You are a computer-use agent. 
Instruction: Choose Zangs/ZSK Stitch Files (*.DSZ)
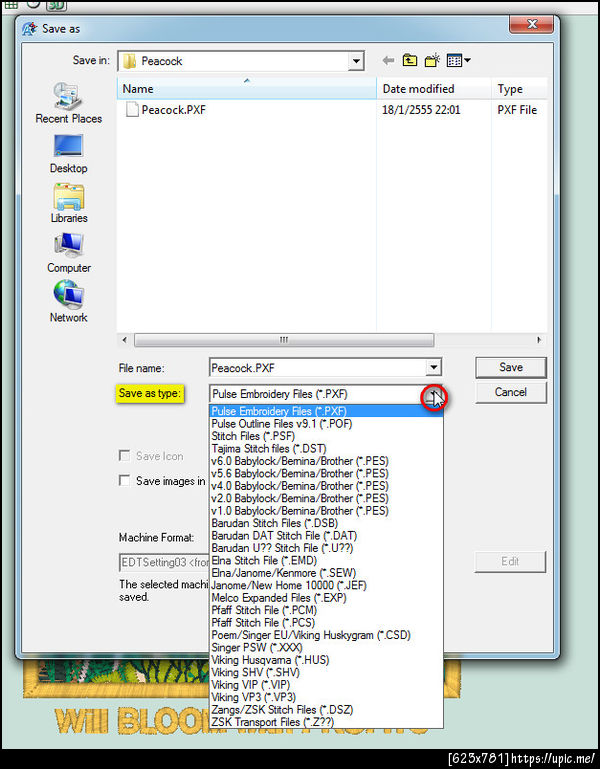pos(326,710)
